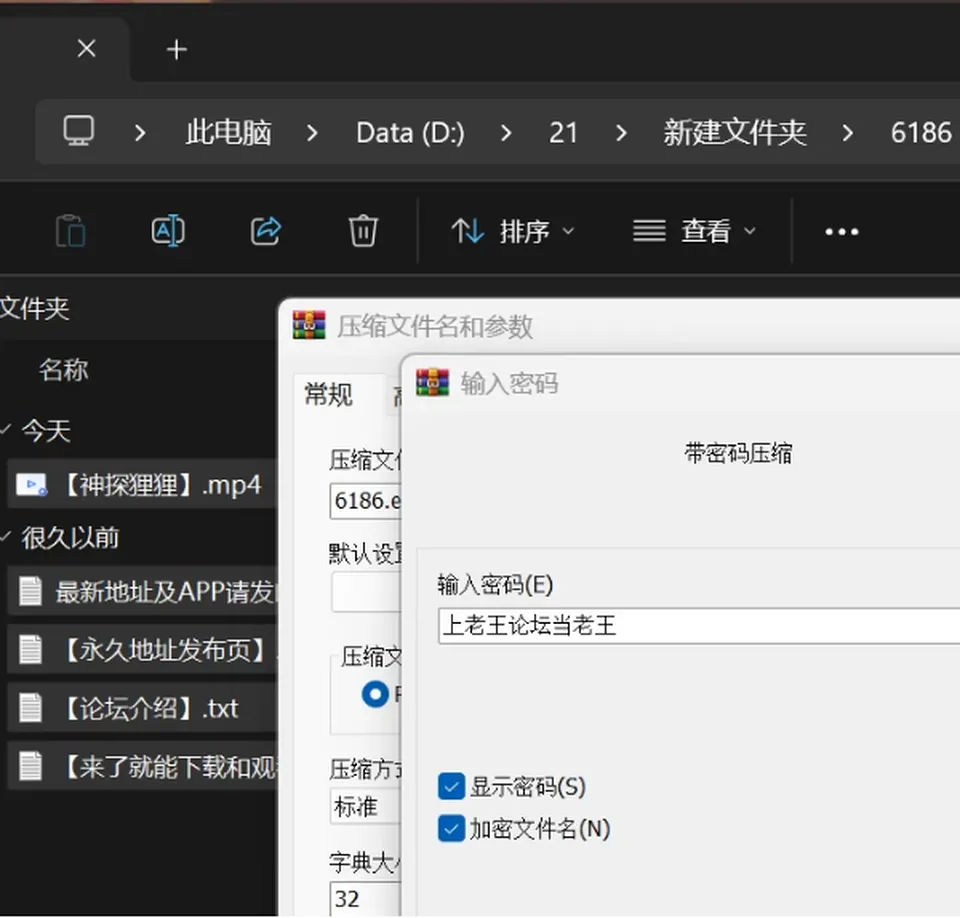The image size is (960, 918).
Task: Click the share icon in Explorer toolbar
Action: click(x=266, y=231)
